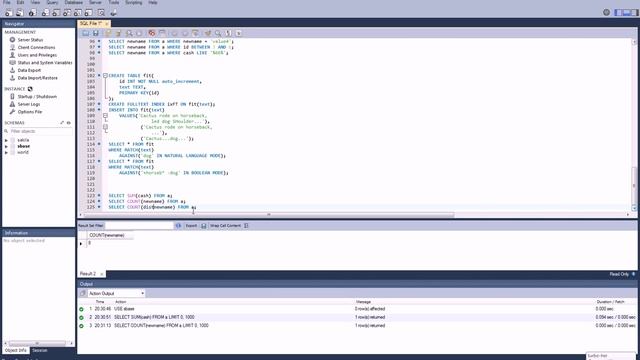Switch to the Session tab
Image resolution: width=640 pixels, height=360 pixels.
pos(40,351)
